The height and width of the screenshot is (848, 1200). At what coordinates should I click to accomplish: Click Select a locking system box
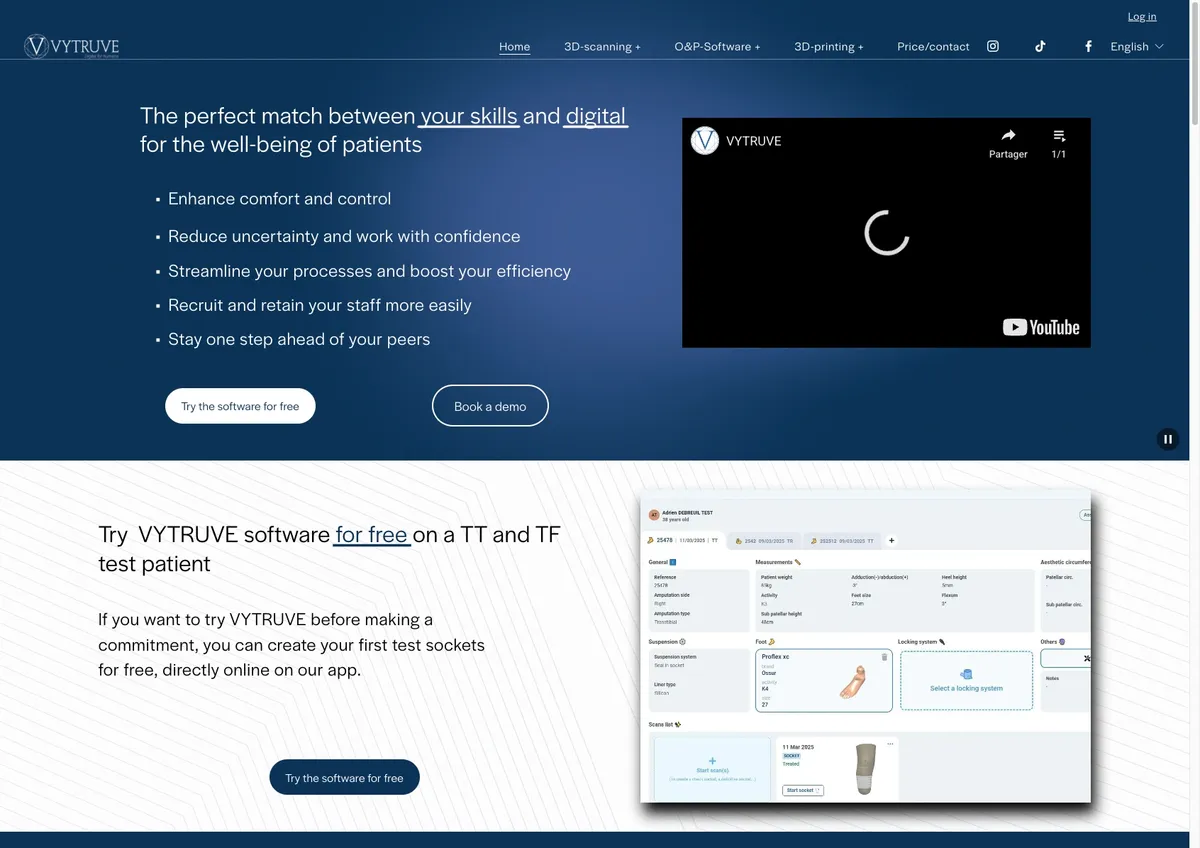click(966, 681)
